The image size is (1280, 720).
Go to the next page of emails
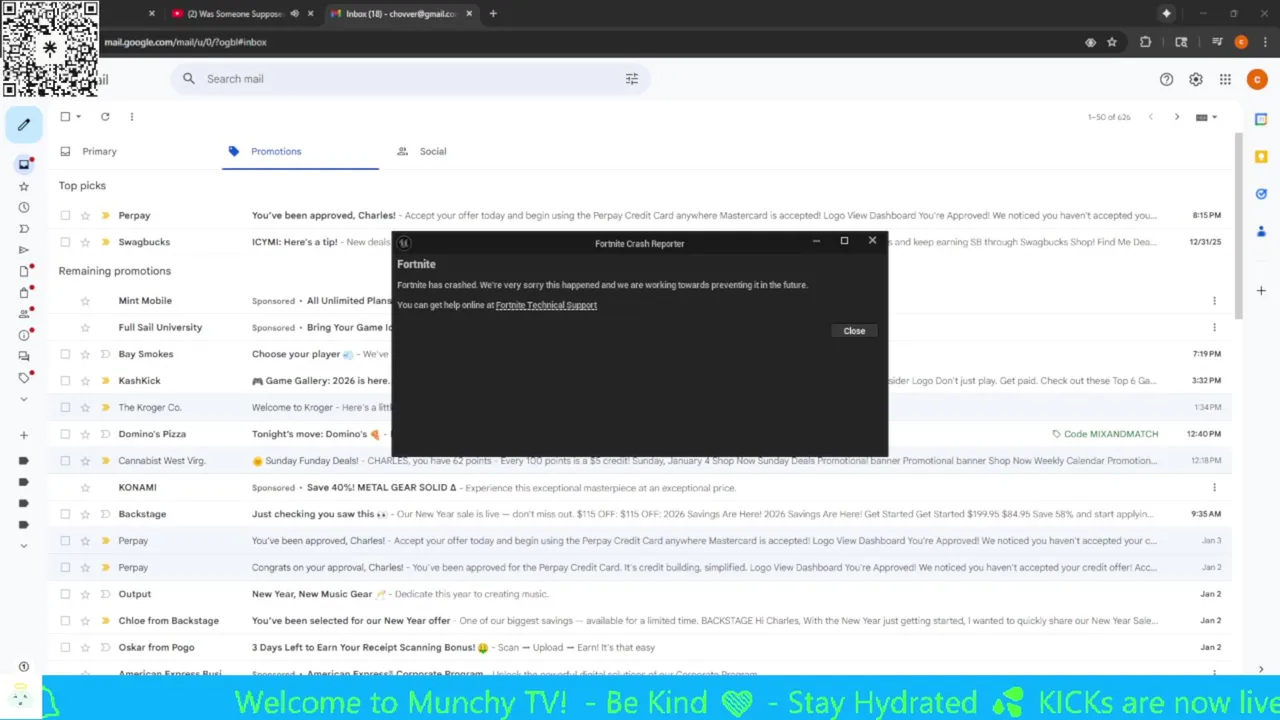pyautogui.click(x=1177, y=117)
